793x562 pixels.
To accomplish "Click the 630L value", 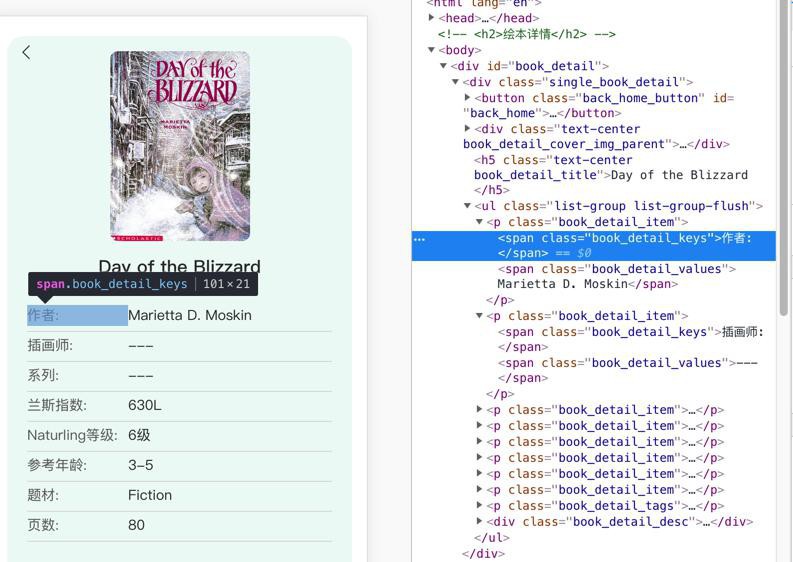I will click(145, 405).
